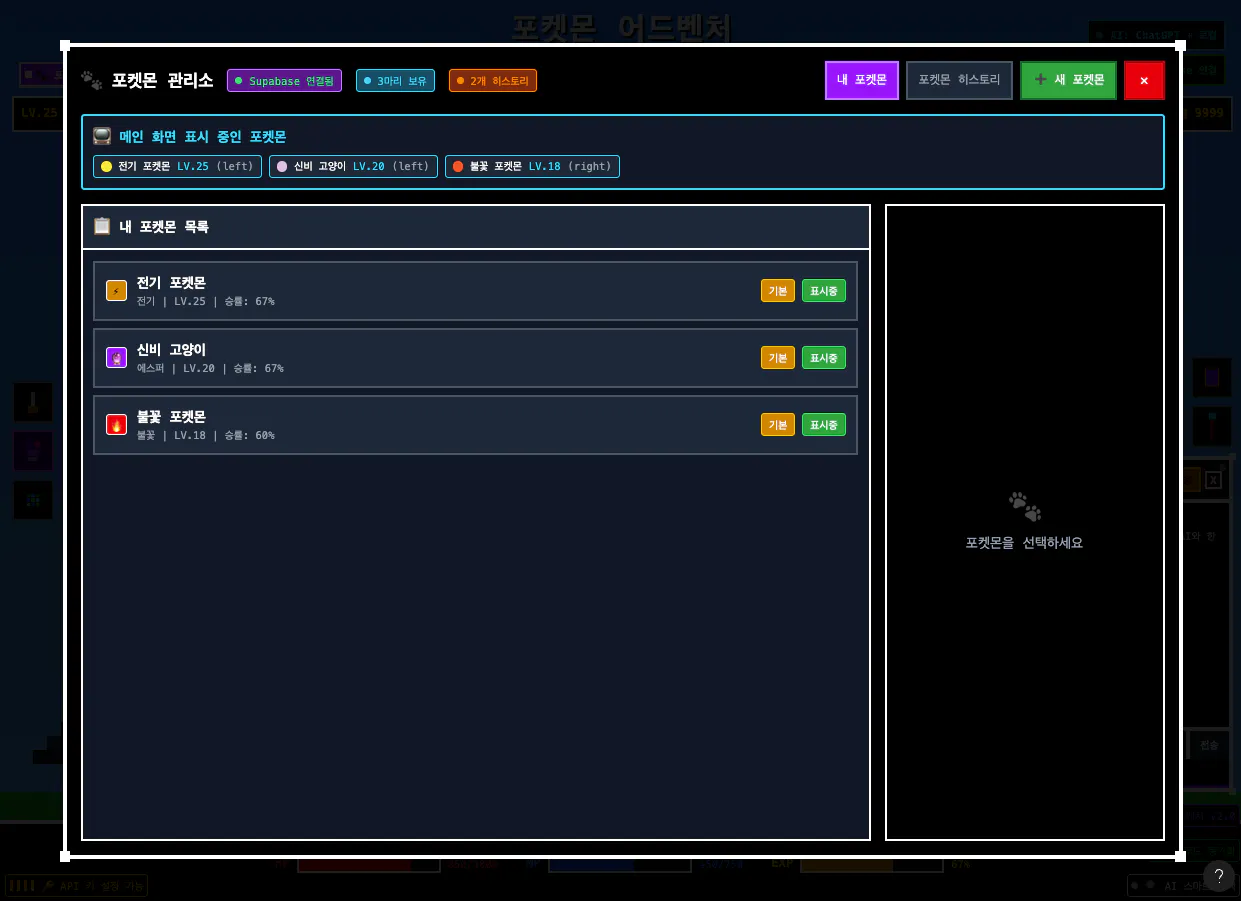This screenshot has height=901, width=1241.
Task: Click the clipboard icon next to 내 포켓몬 목록
Action: pos(102,226)
